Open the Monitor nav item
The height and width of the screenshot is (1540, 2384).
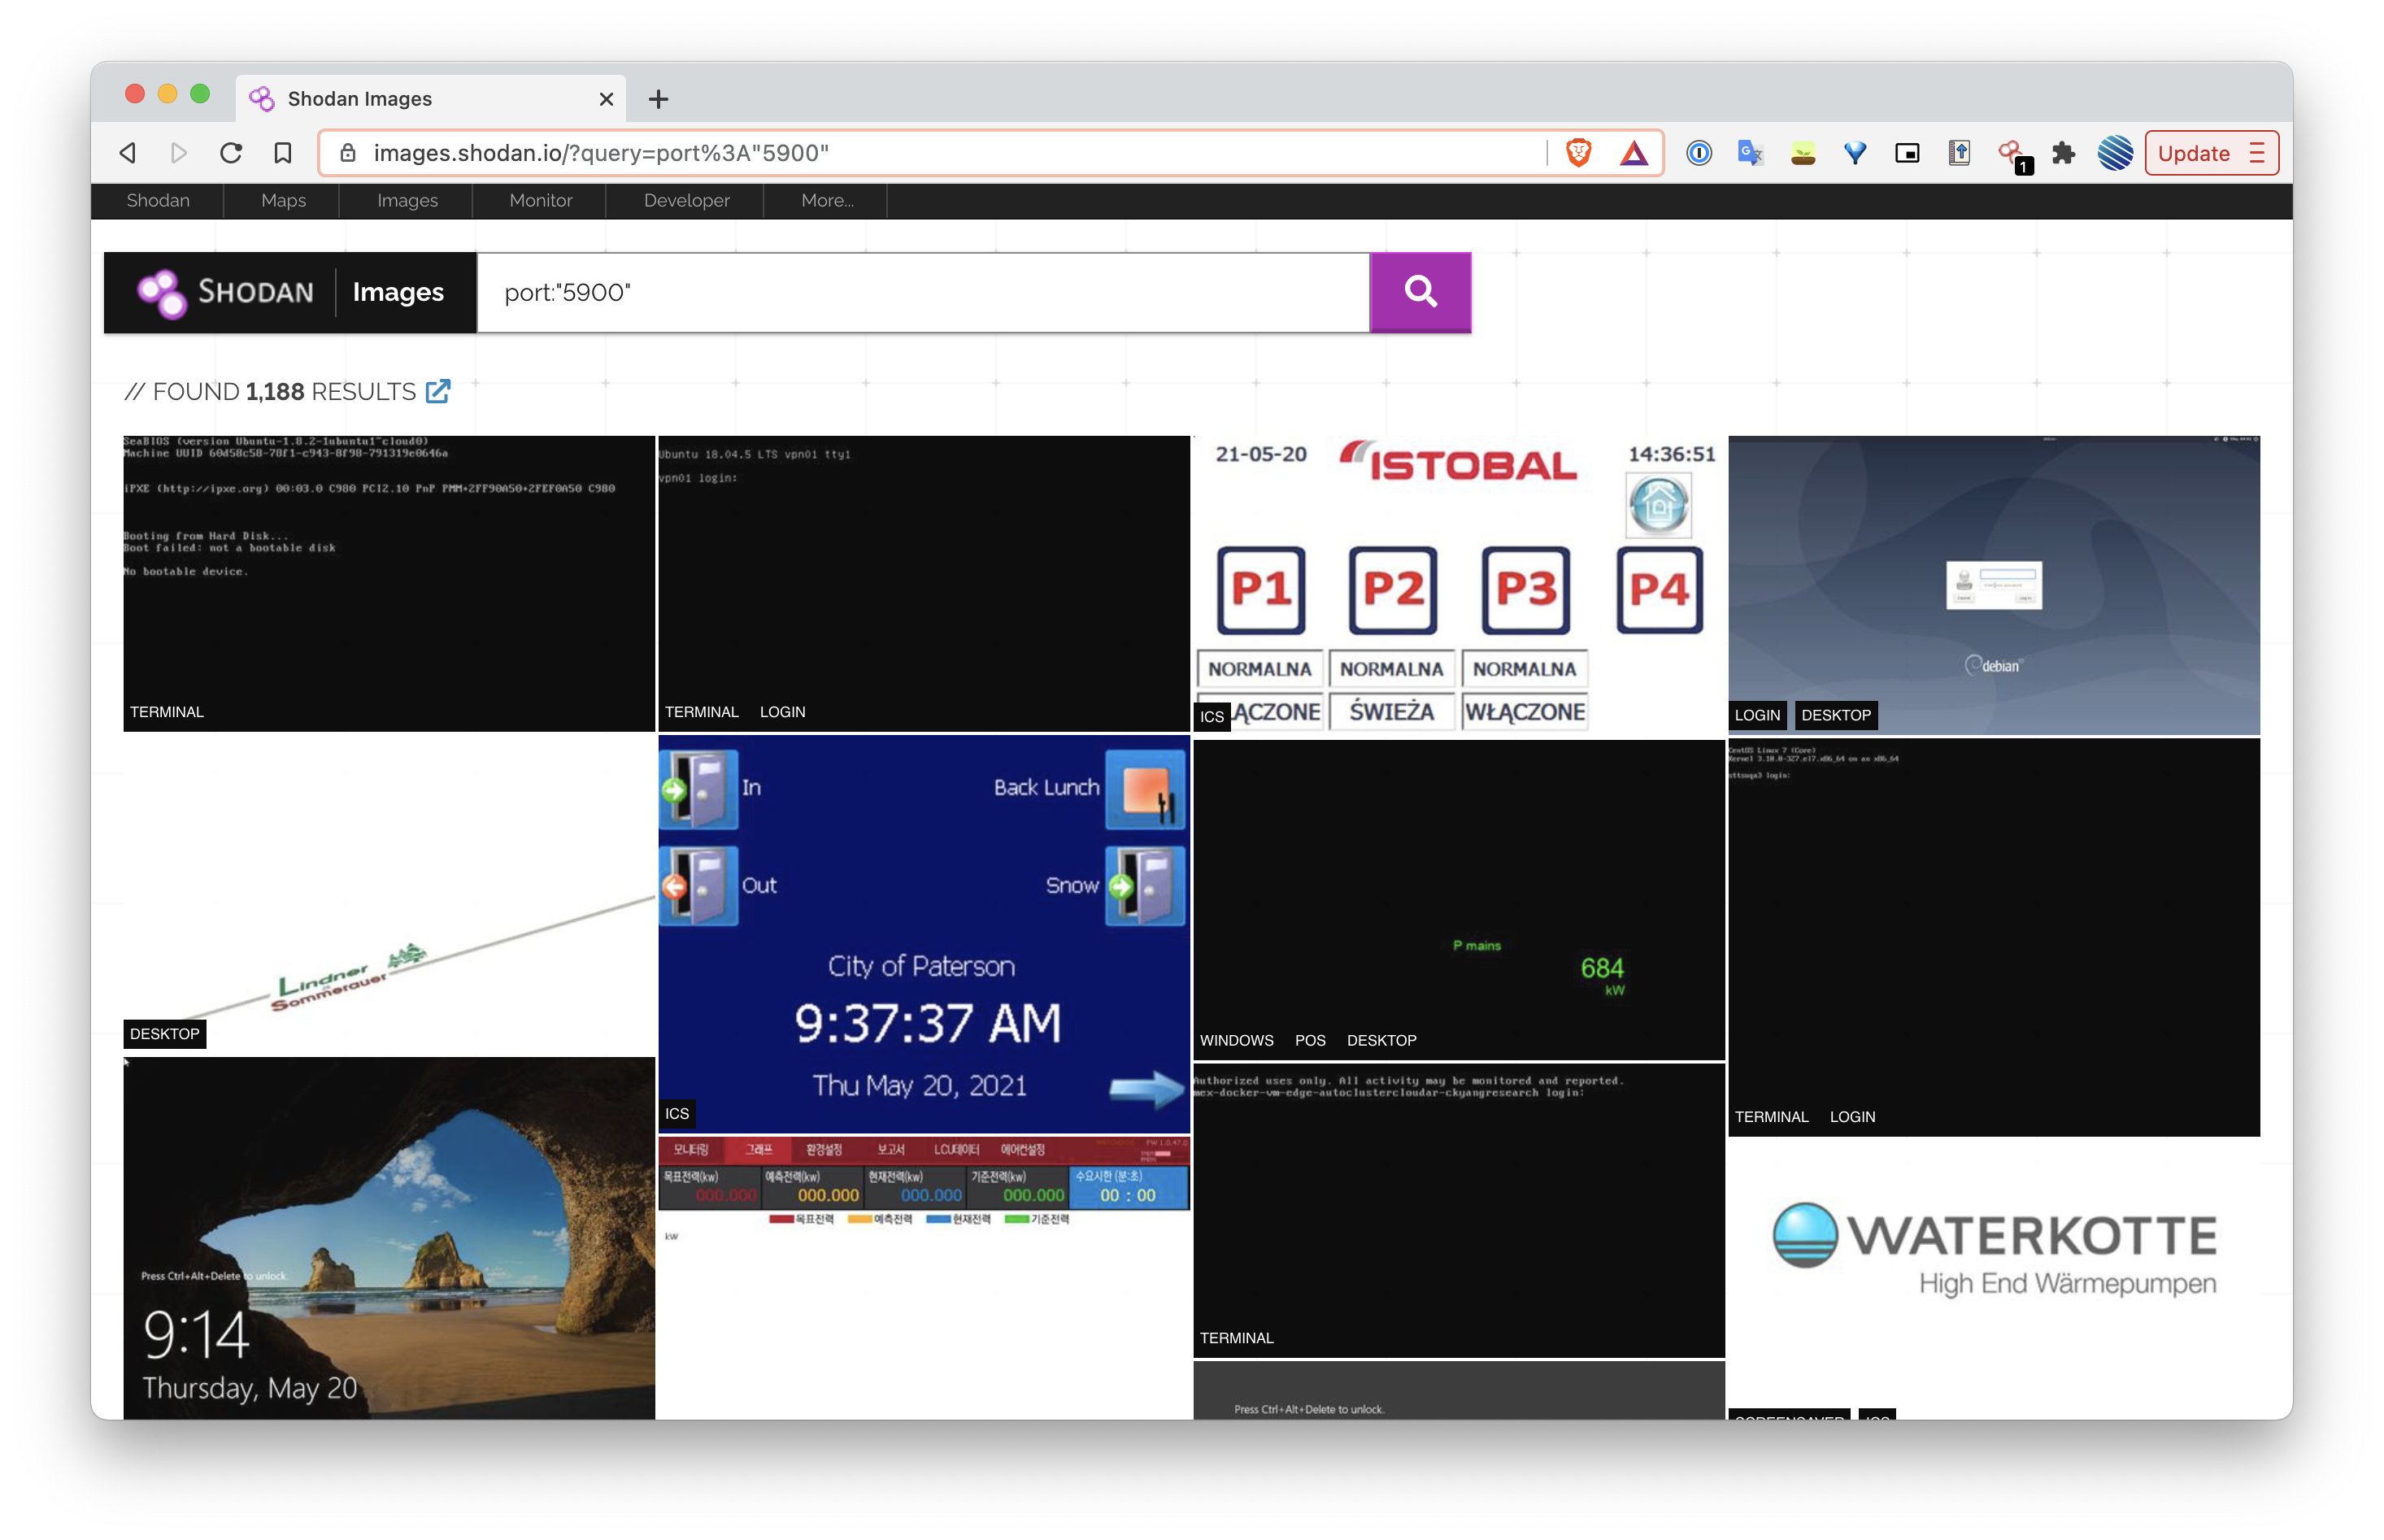[540, 200]
